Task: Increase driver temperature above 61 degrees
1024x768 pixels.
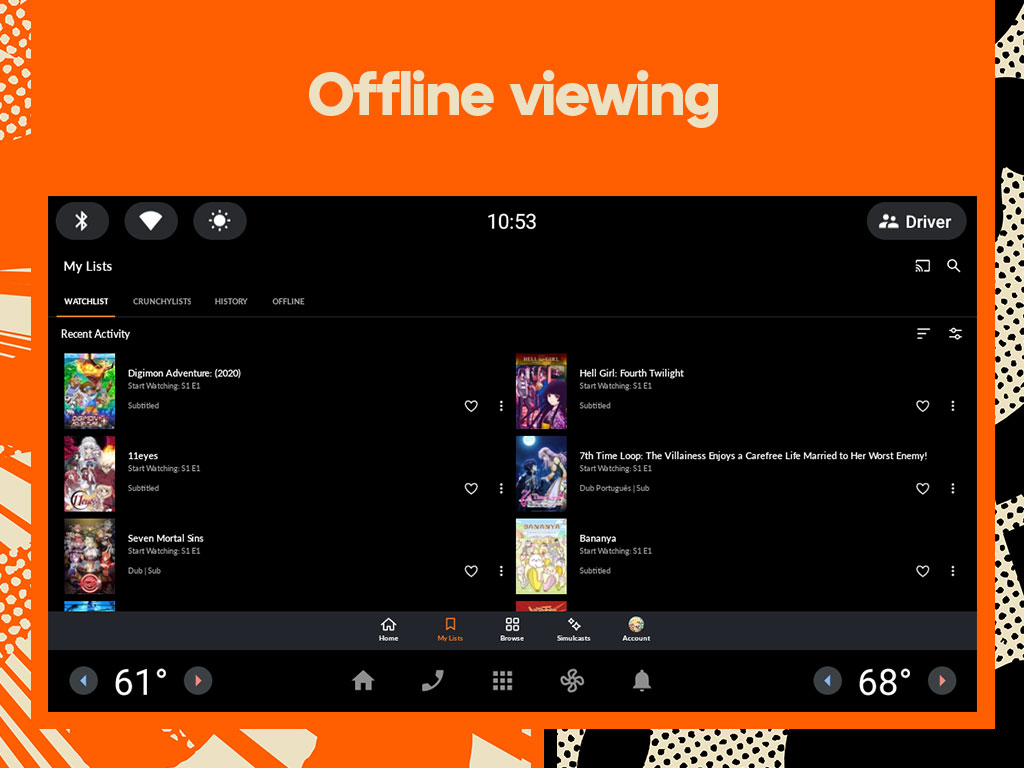Action: pos(198,681)
